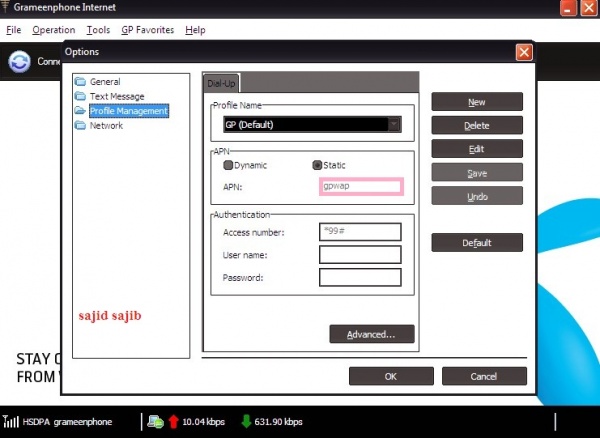
Task: Click the Cancel button
Action: (484, 376)
